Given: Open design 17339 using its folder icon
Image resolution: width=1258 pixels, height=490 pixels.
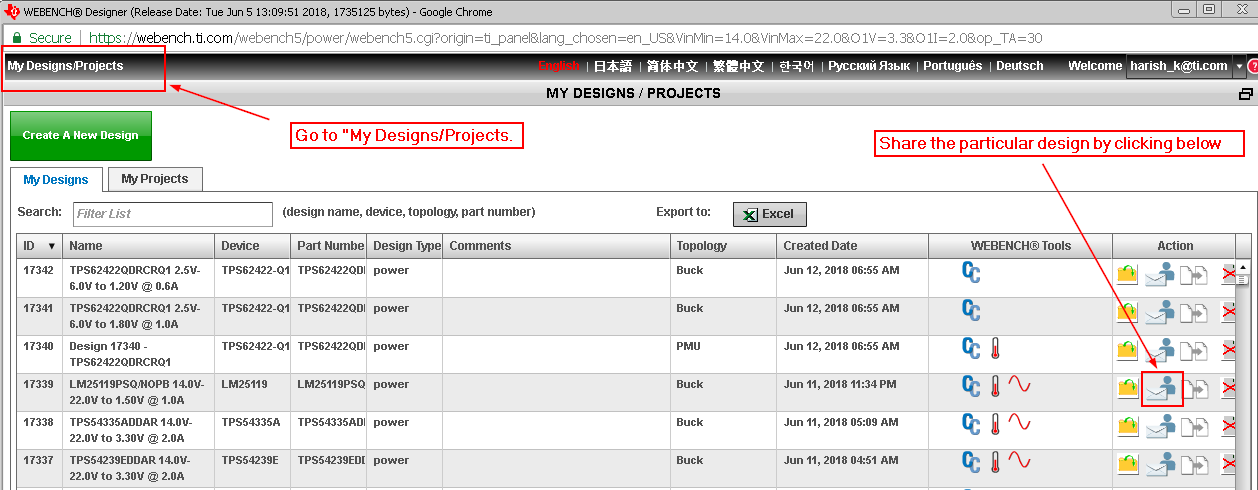Looking at the screenshot, I should coord(1127,388).
